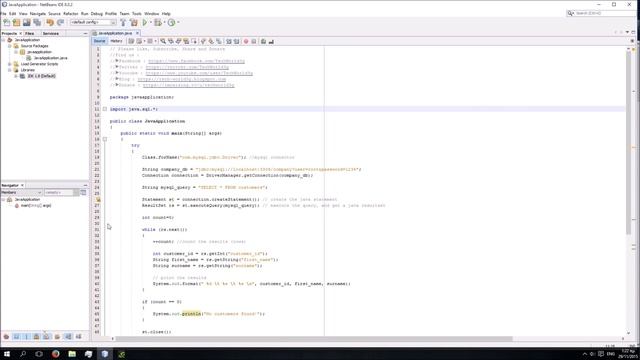This screenshot has height=360, width=640.
Task: Close the JavaApplication.java editor tab
Action: (x=138, y=33)
